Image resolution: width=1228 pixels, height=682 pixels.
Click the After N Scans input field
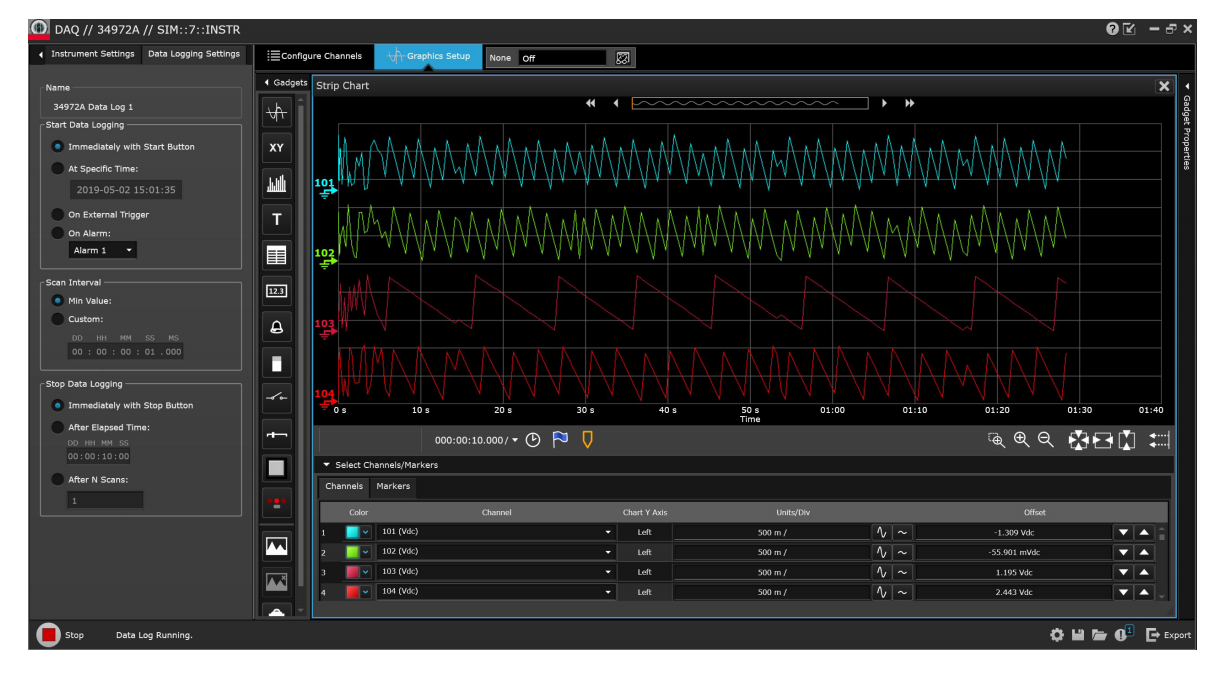click(105, 500)
